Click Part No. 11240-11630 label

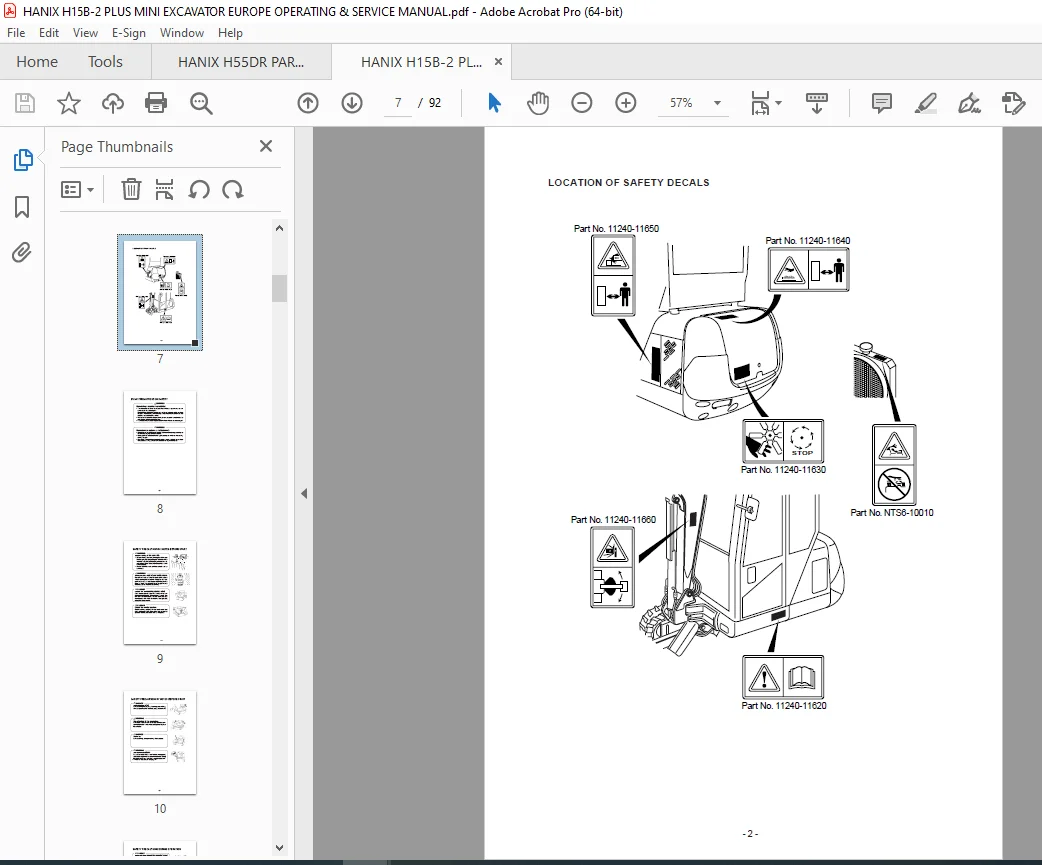point(783,470)
